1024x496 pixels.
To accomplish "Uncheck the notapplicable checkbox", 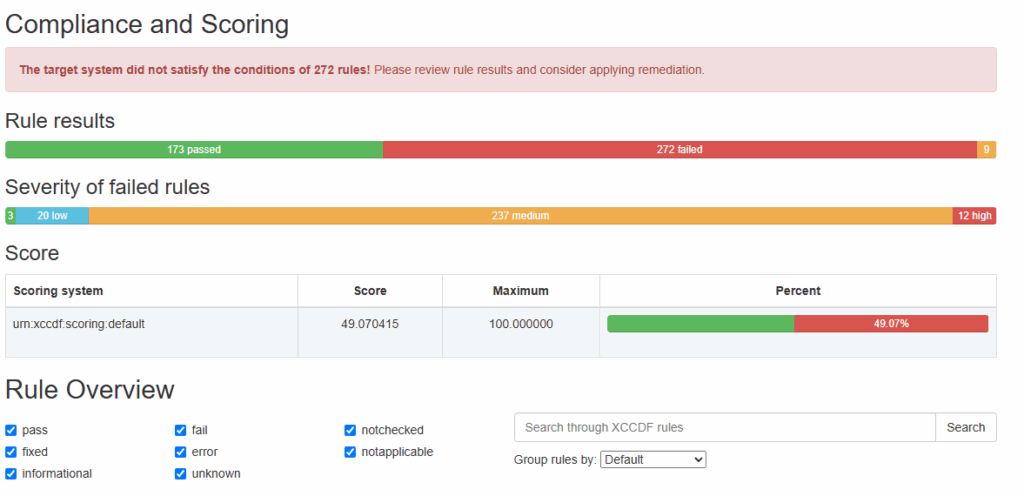I will tap(350, 452).
